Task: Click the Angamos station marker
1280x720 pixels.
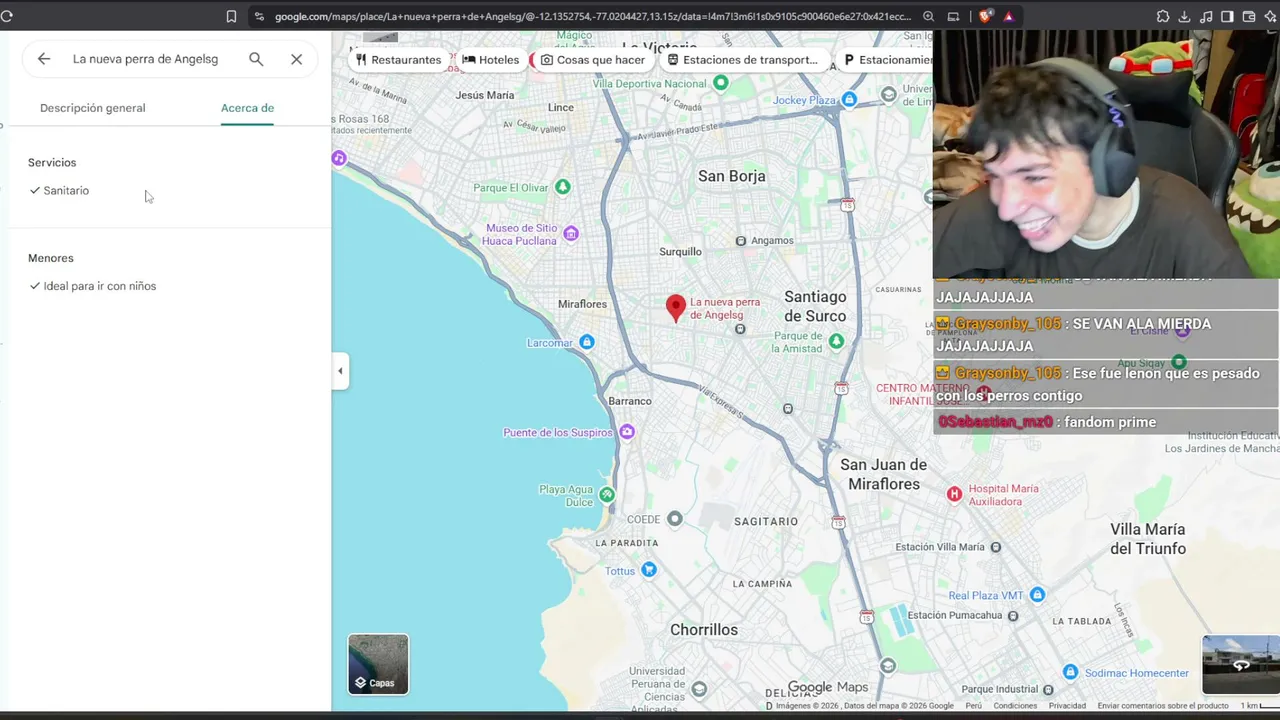Action: [741, 241]
